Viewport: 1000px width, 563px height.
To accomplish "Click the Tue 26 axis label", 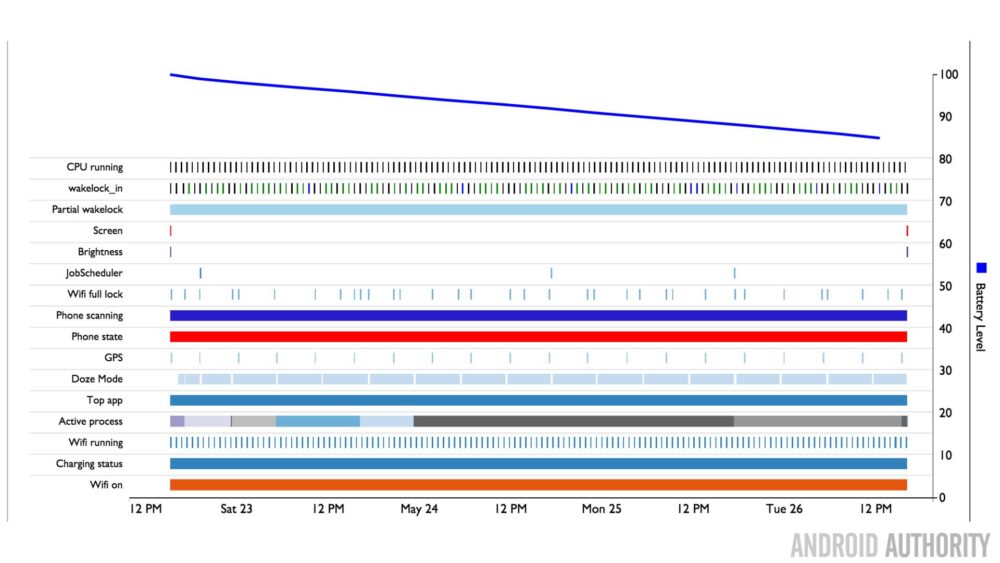I will (784, 509).
